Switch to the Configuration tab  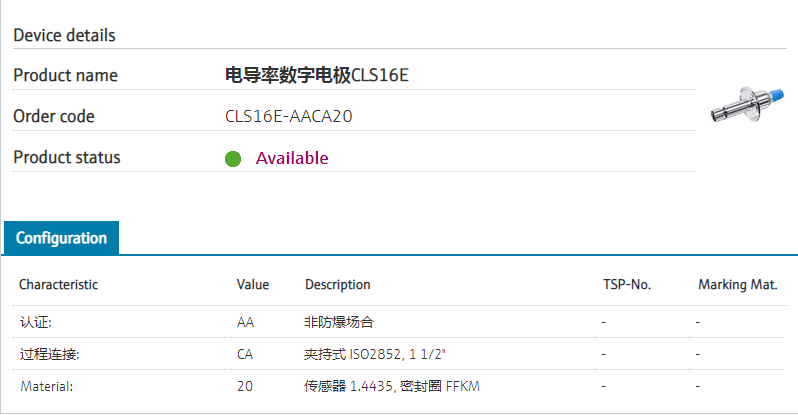coord(61,238)
